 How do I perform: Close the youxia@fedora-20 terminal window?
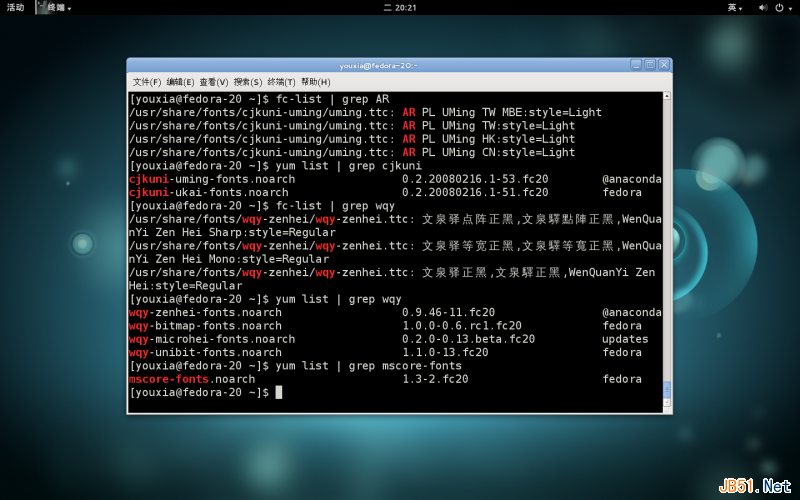664,65
